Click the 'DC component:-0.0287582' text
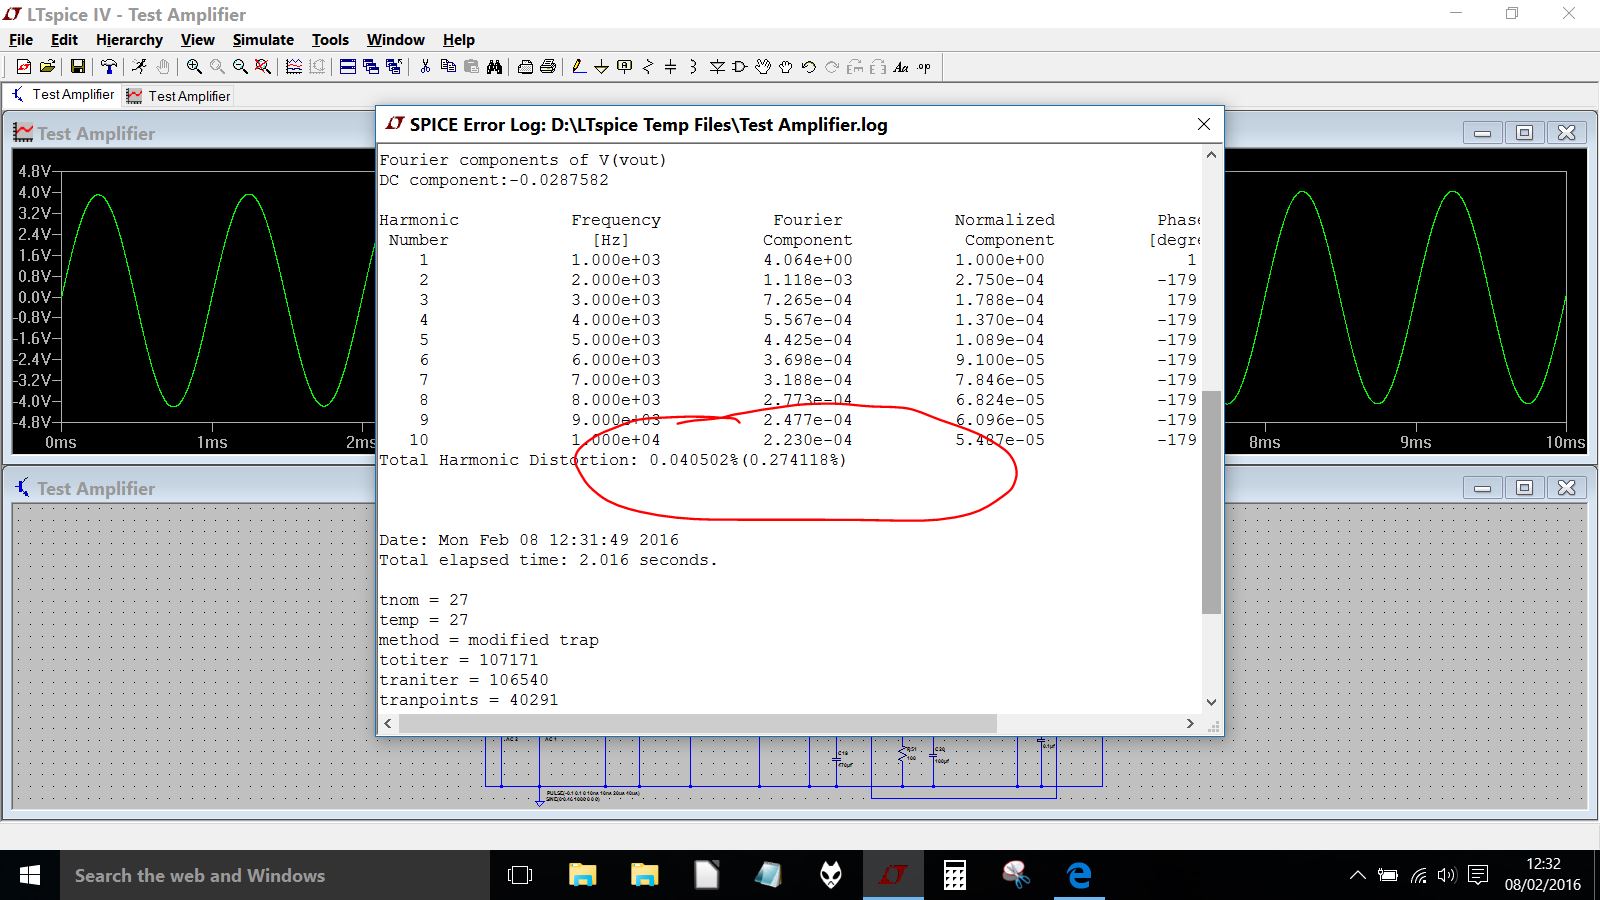The height and width of the screenshot is (900, 1600). pos(494,180)
